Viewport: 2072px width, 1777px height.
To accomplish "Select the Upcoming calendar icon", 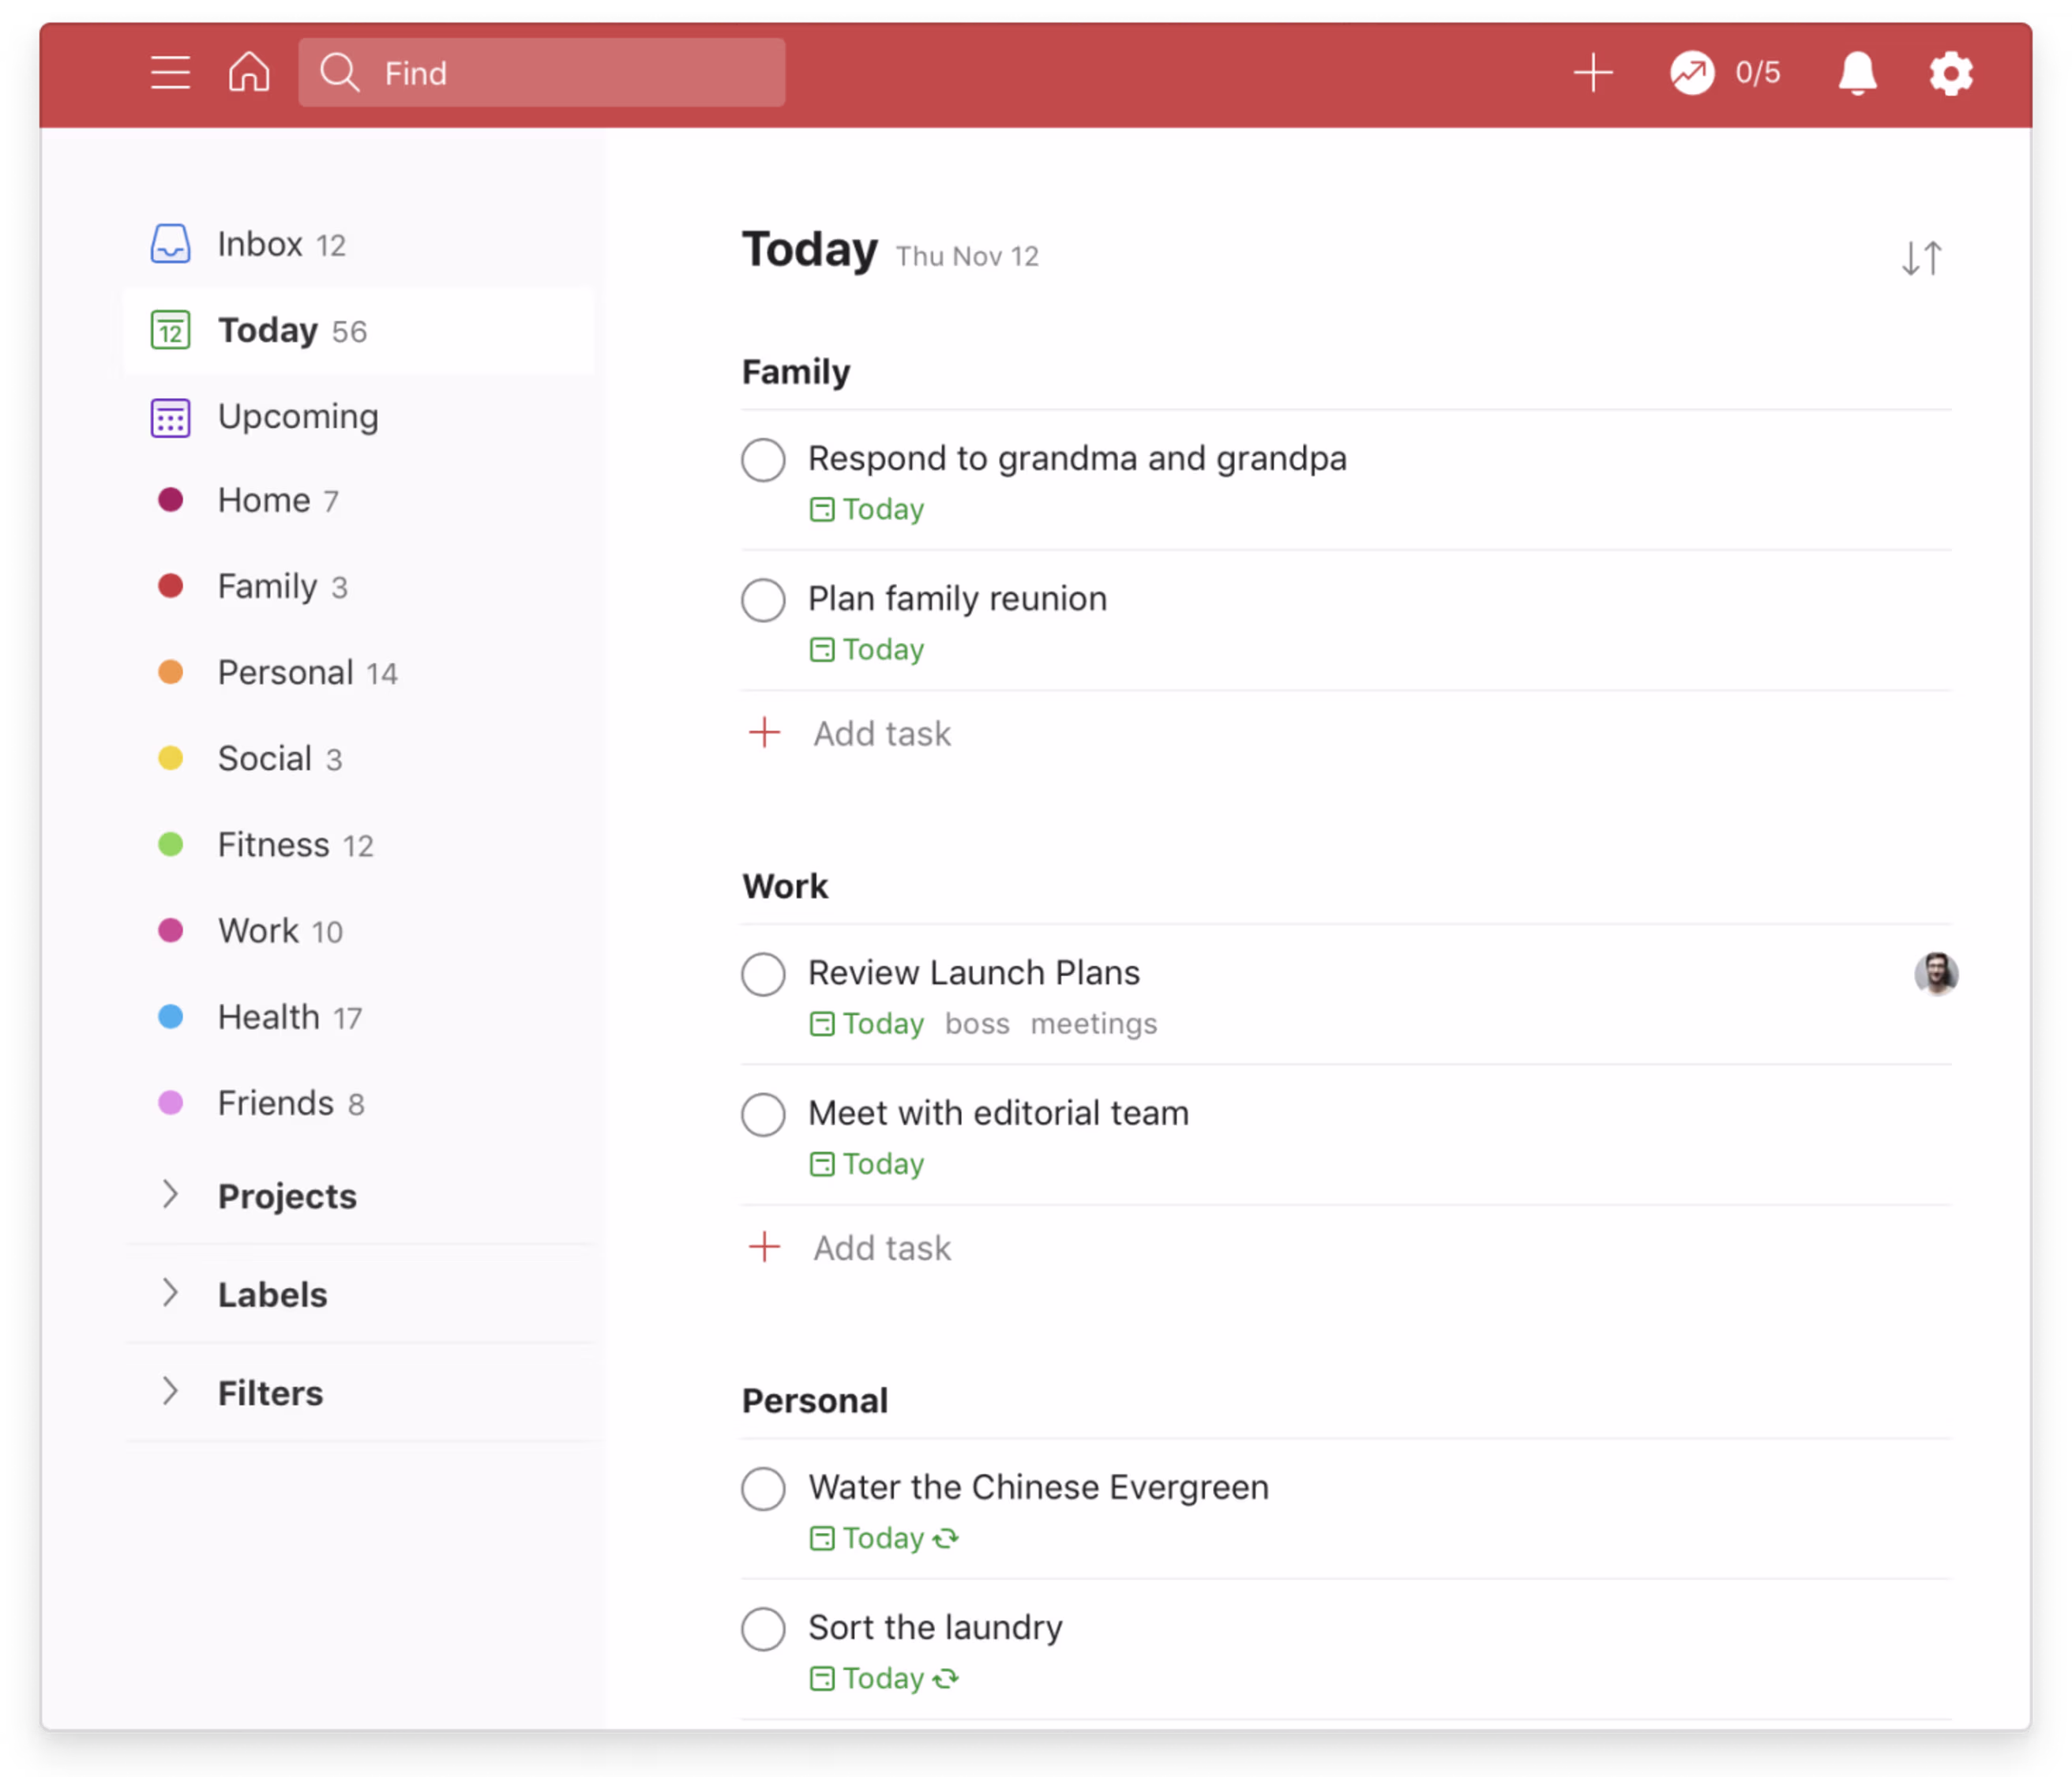I will tap(170, 417).
